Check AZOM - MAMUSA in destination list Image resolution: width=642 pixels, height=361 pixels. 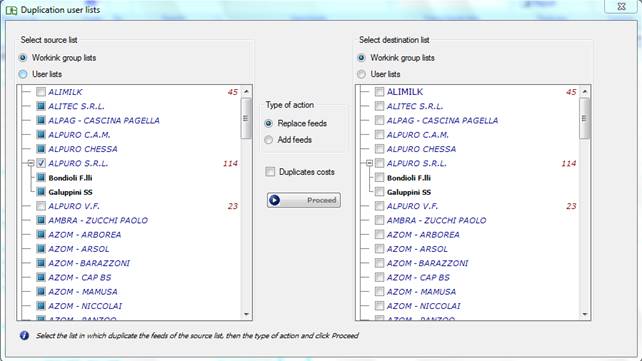pyautogui.click(x=379, y=292)
